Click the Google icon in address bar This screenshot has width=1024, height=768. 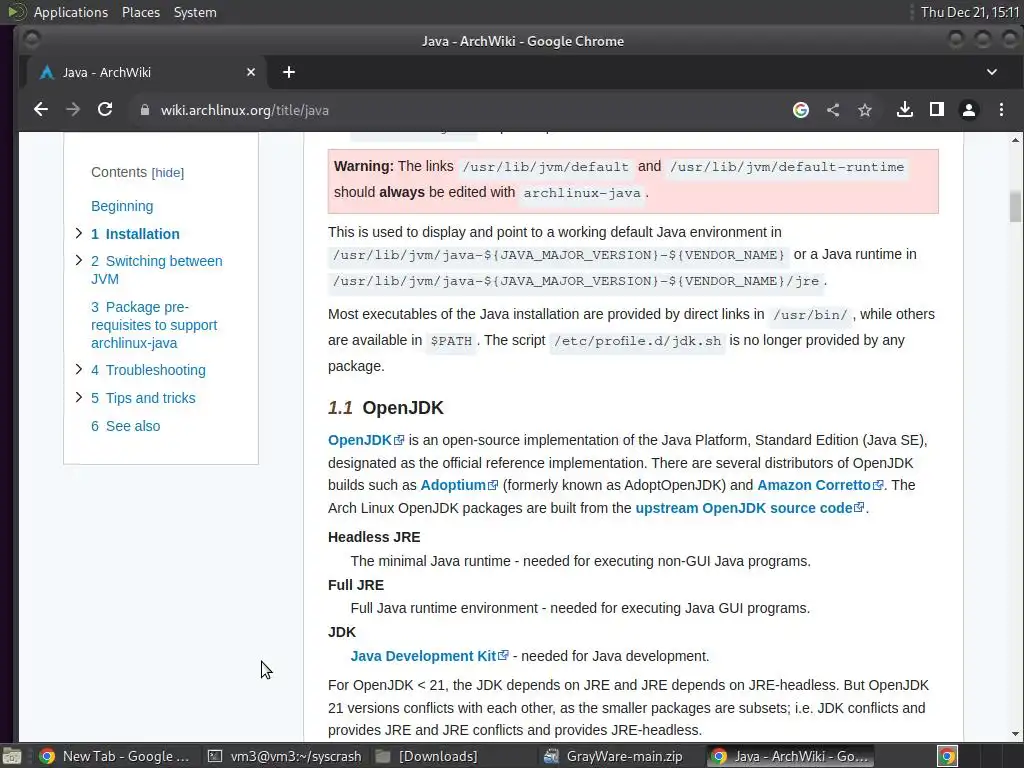coord(801,110)
